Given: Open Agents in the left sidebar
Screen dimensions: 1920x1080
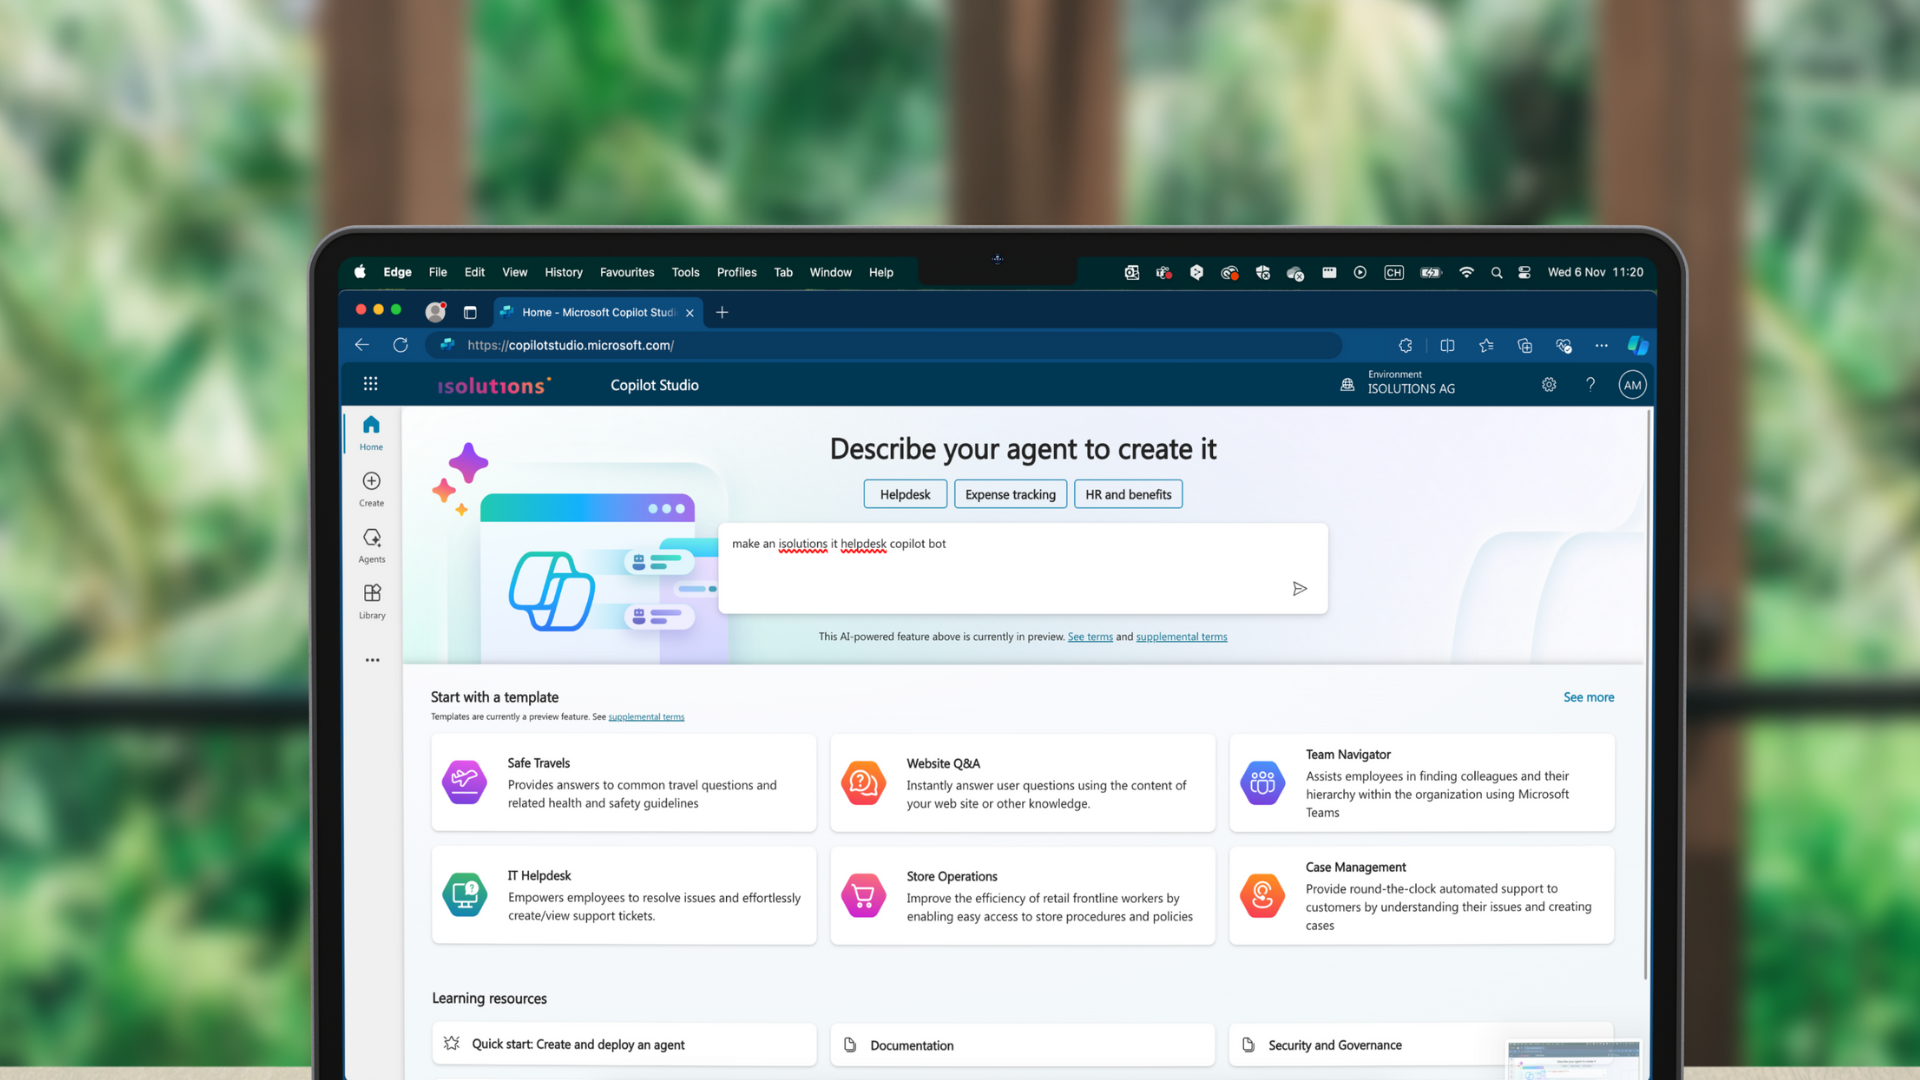Looking at the screenshot, I should click(371, 545).
